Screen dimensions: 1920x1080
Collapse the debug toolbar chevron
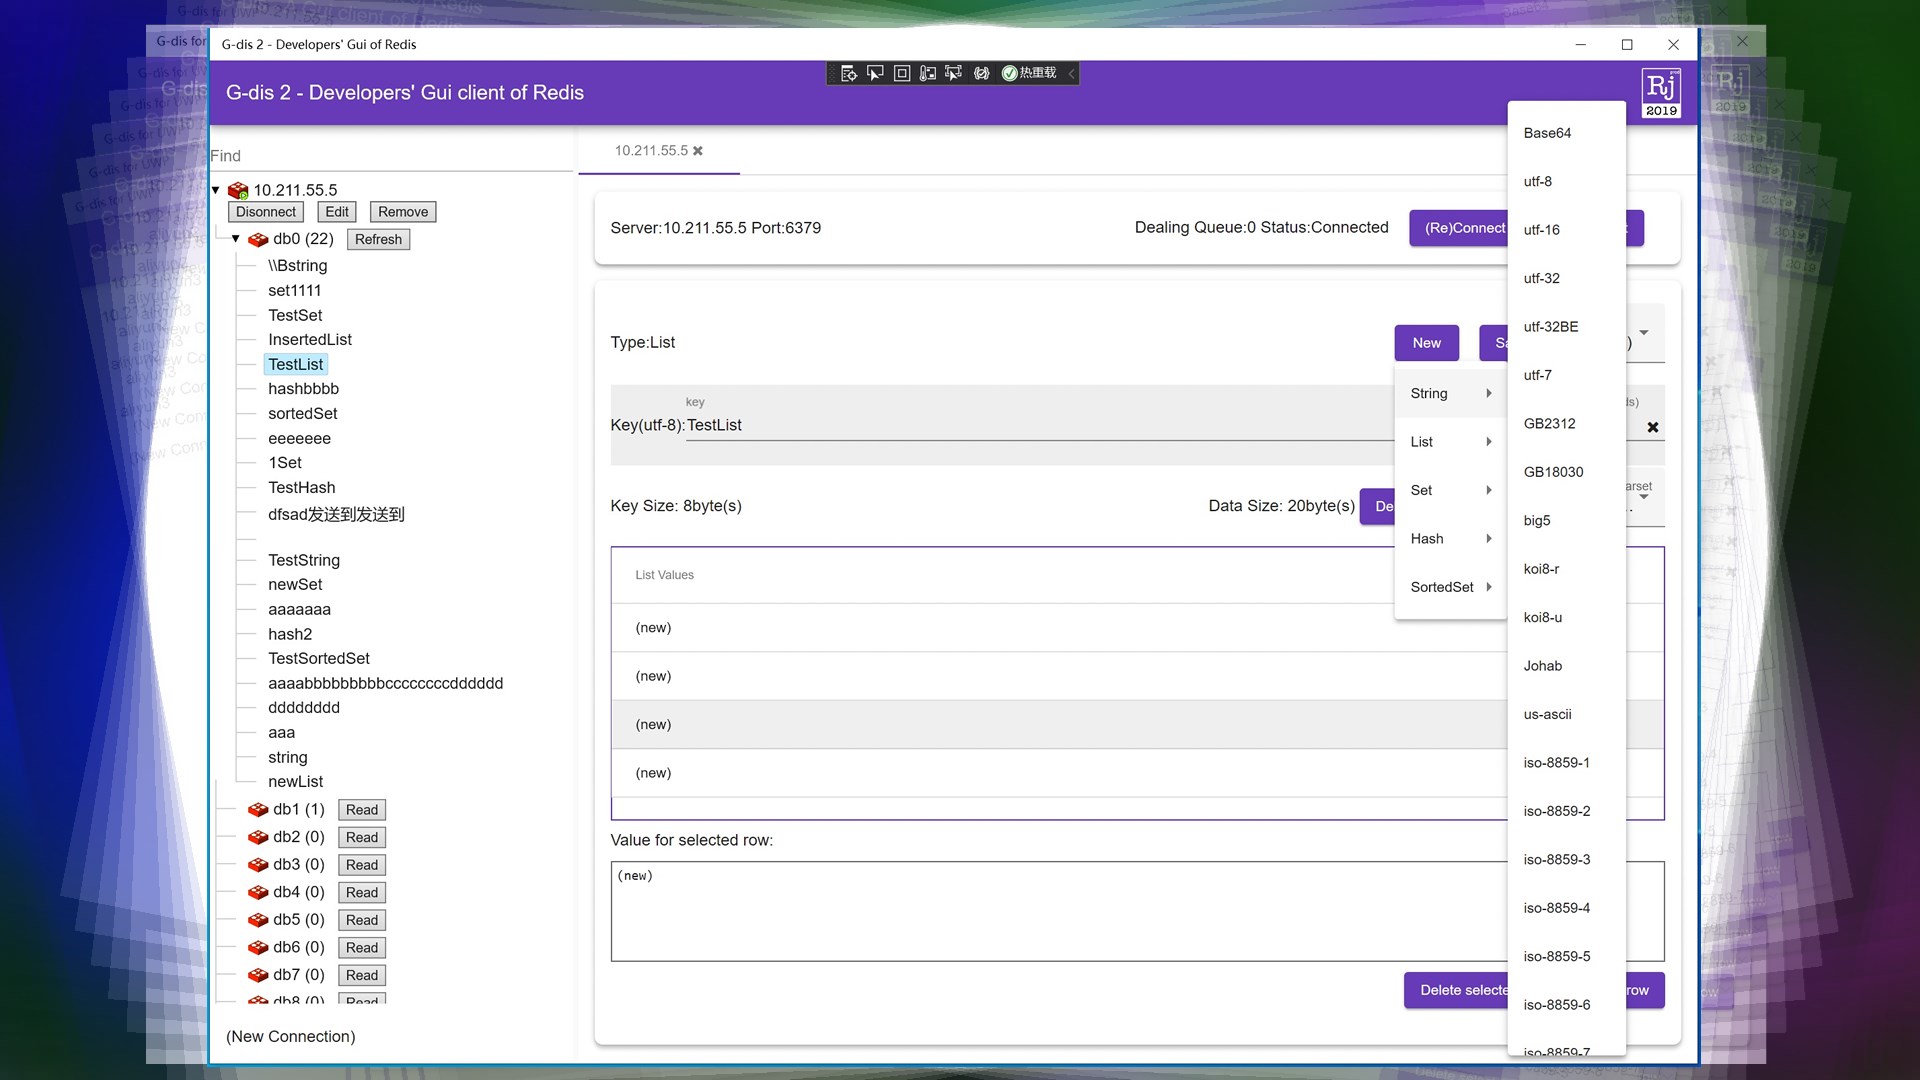pos(1071,73)
